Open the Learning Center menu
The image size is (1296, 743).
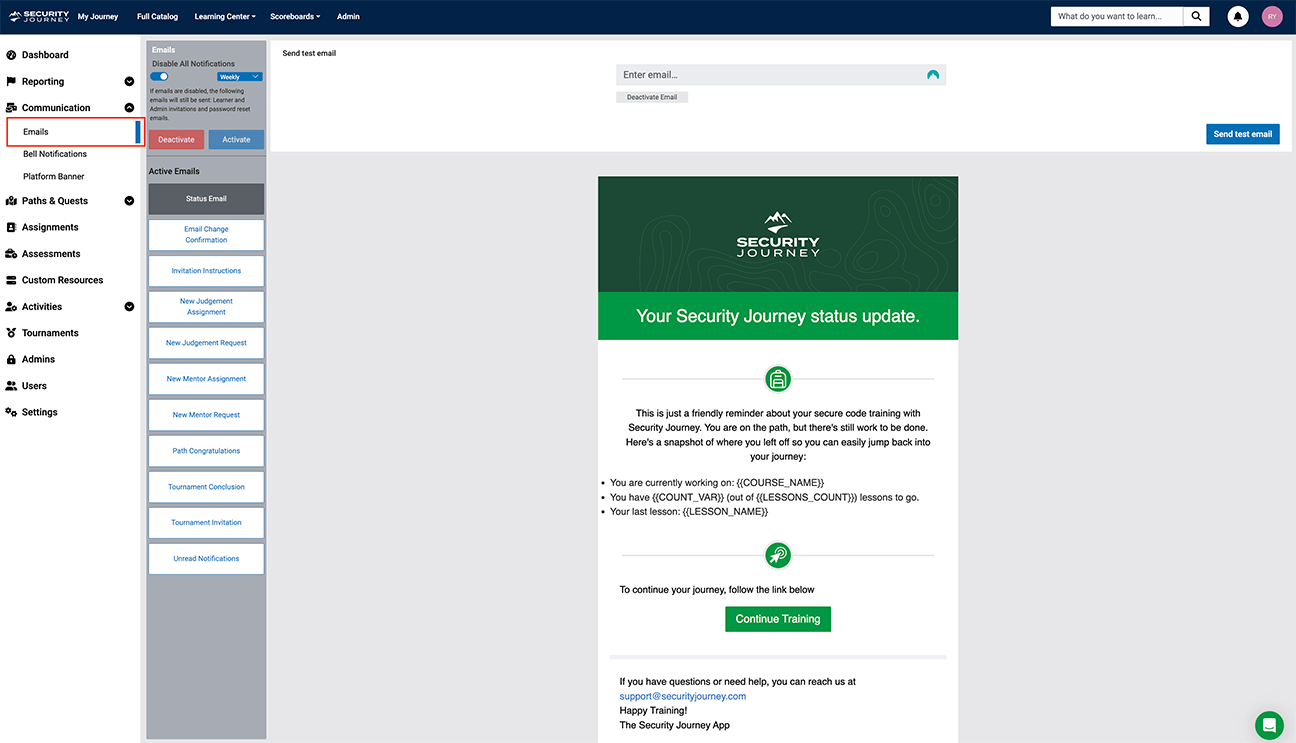pos(224,16)
